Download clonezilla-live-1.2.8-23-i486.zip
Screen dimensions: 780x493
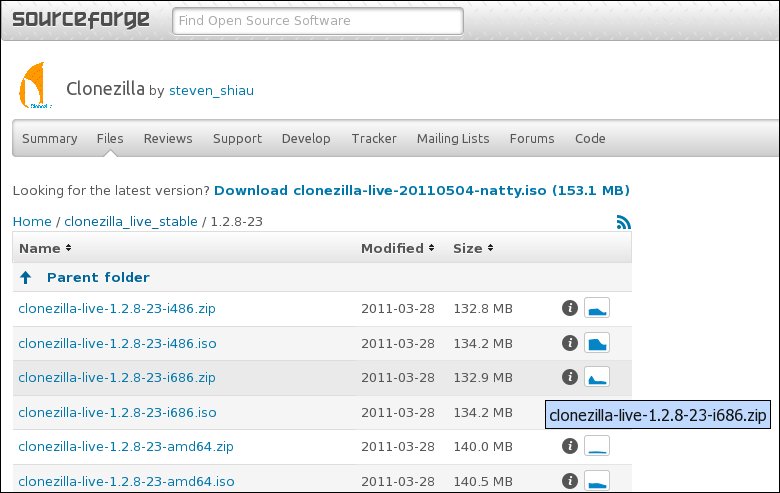117,308
